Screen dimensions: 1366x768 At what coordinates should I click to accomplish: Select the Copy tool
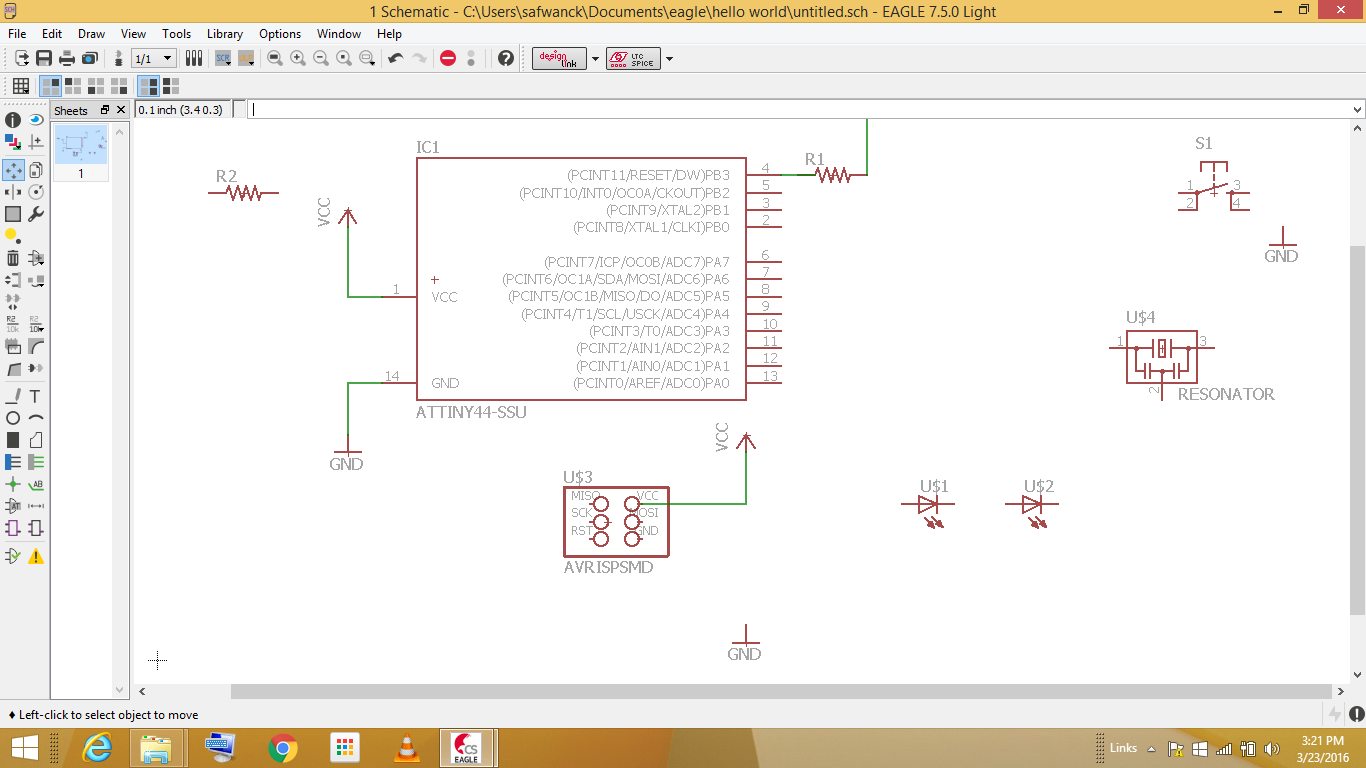tap(36, 169)
